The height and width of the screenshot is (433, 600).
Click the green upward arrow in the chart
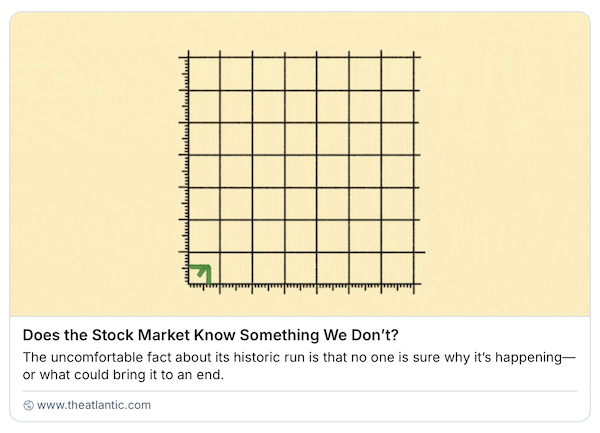[x=201, y=273]
